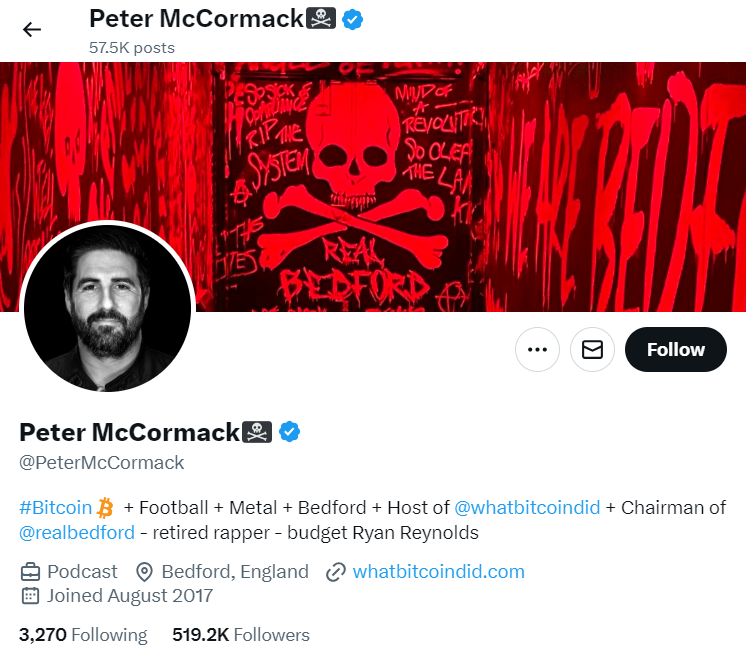Click the @PeterMcCormack handle text
Viewport: 746px width, 652px height.
pyautogui.click(x=102, y=463)
